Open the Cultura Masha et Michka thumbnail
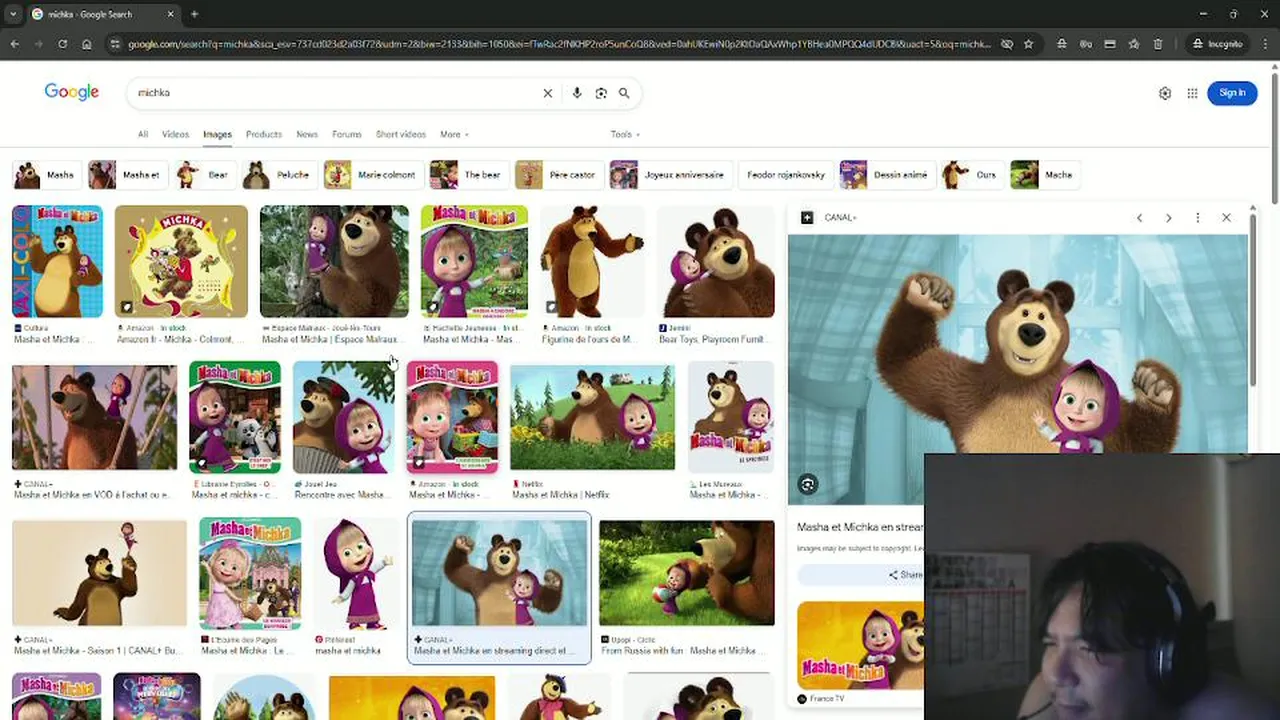 click(57, 262)
